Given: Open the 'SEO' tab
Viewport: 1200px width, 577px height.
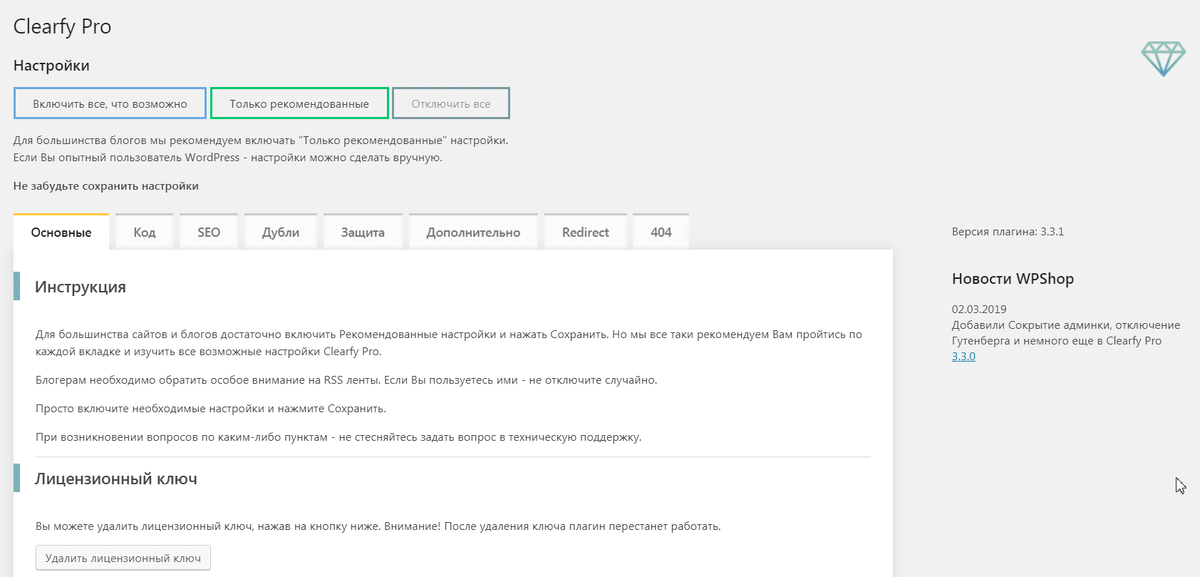Looking at the screenshot, I should pos(209,232).
